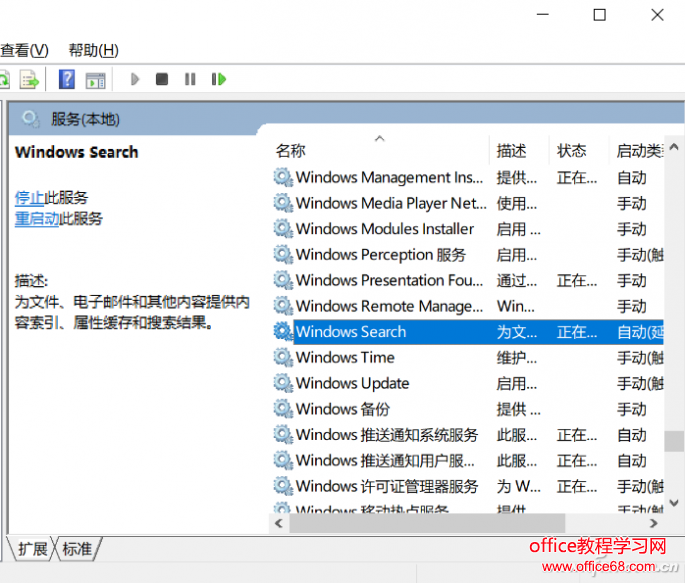This screenshot has width=685, height=583.
Task: Maximize the services window
Action: tap(599, 15)
